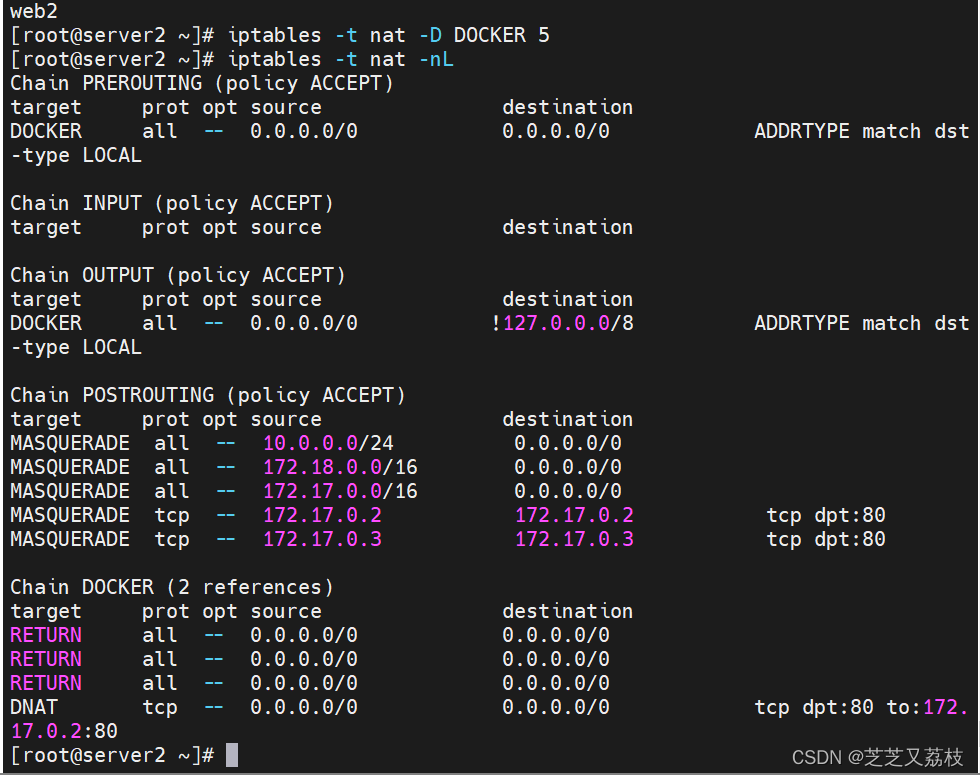Click the "iptables -t nat -nL" command
Image resolution: width=980 pixels, height=778 pixels.
coord(341,59)
